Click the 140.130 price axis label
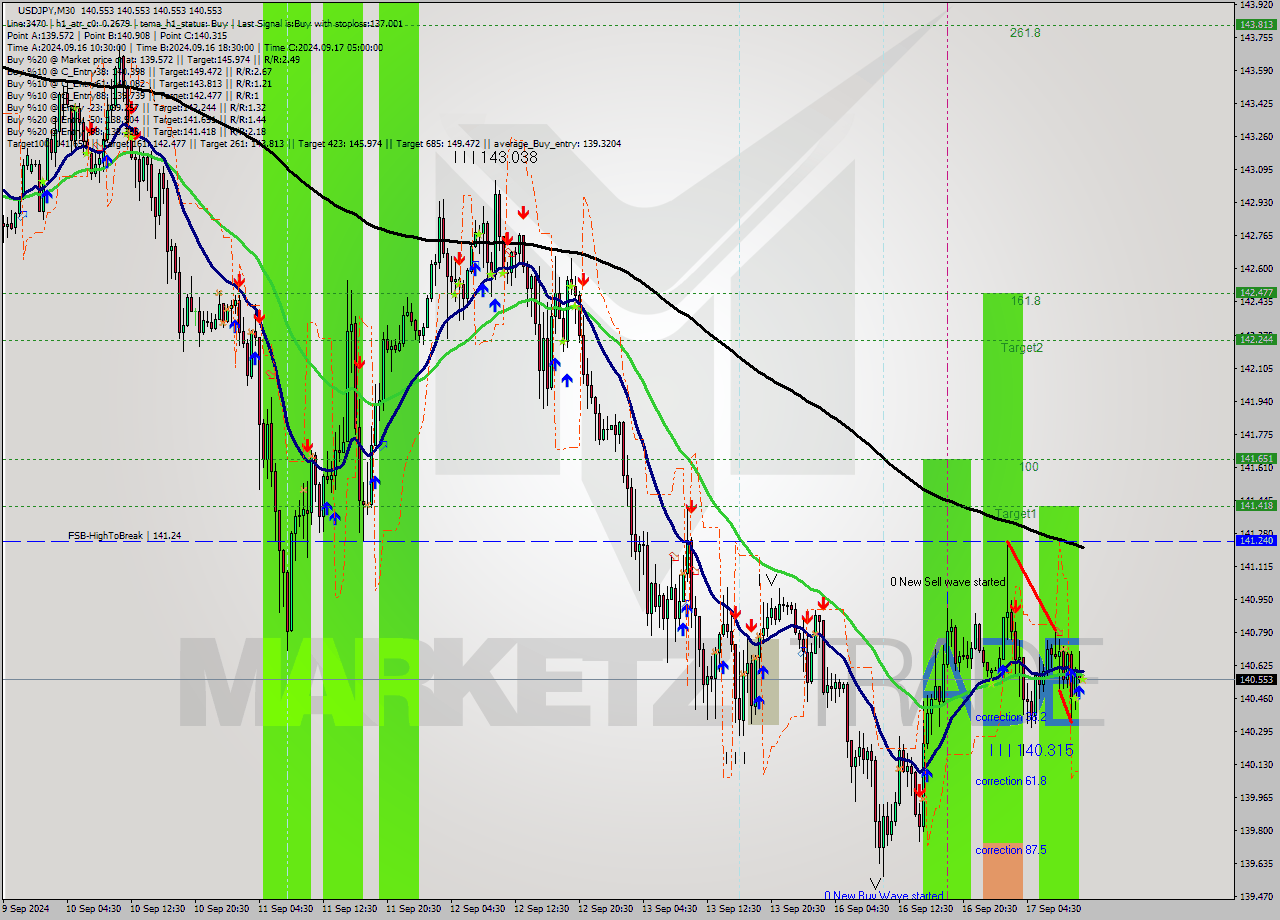The width and height of the screenshot is (1280, 920). click(x=1256, y=764)
